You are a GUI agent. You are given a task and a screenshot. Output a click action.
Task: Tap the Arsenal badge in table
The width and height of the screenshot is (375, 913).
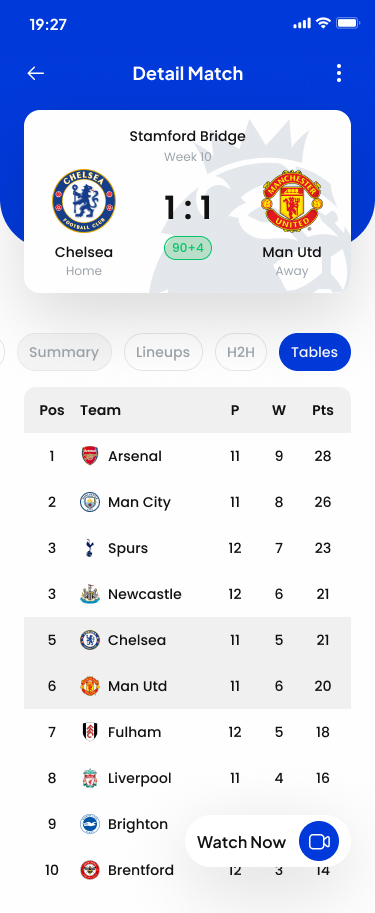(x=90, y=456)
